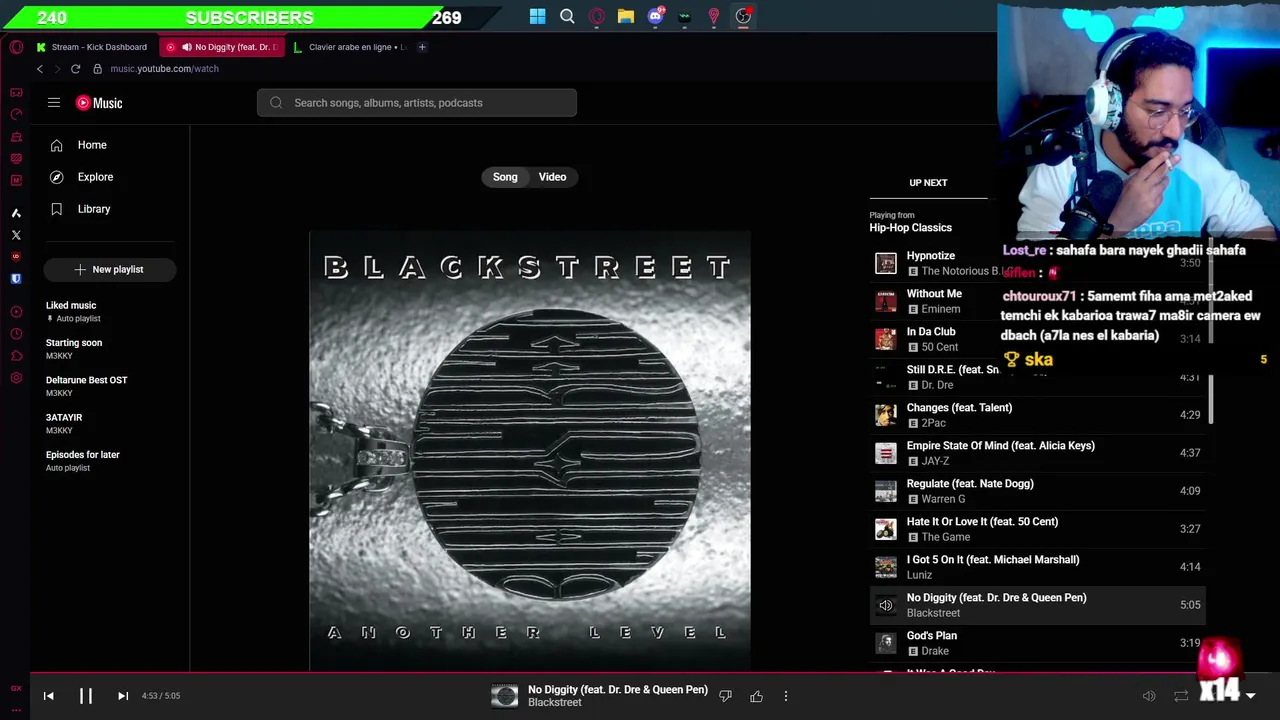Open the X (Twitter) sidebar panel
The height and width of the screenshot is (720, 1280).
click(16, 235)
